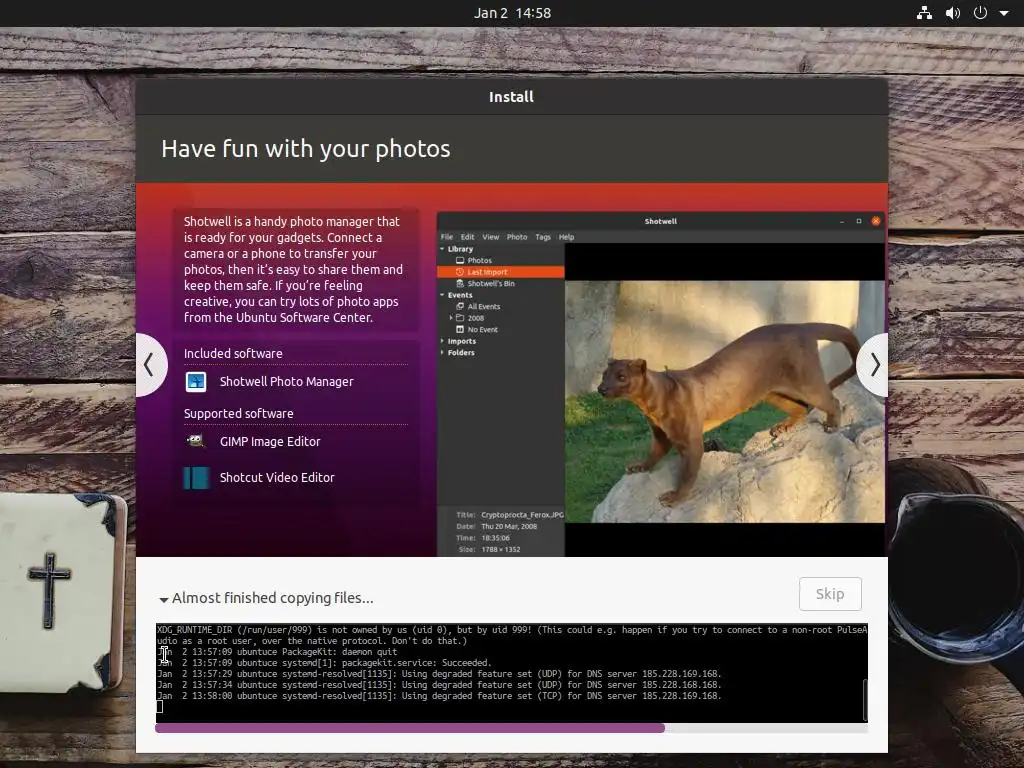This screenshot has width=1024, height=768.
Task: Click the purple installation progress bar
Action: point(410,728)
